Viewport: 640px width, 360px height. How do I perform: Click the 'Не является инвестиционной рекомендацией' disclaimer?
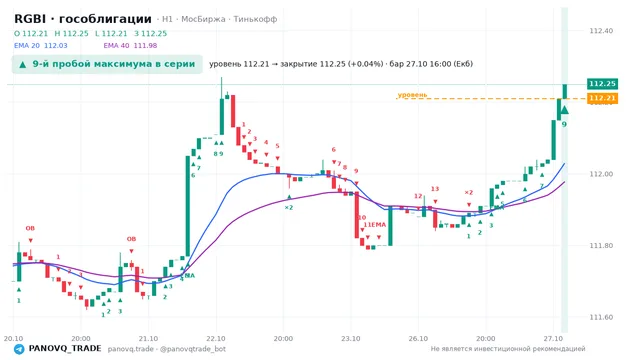coord(508,349)
